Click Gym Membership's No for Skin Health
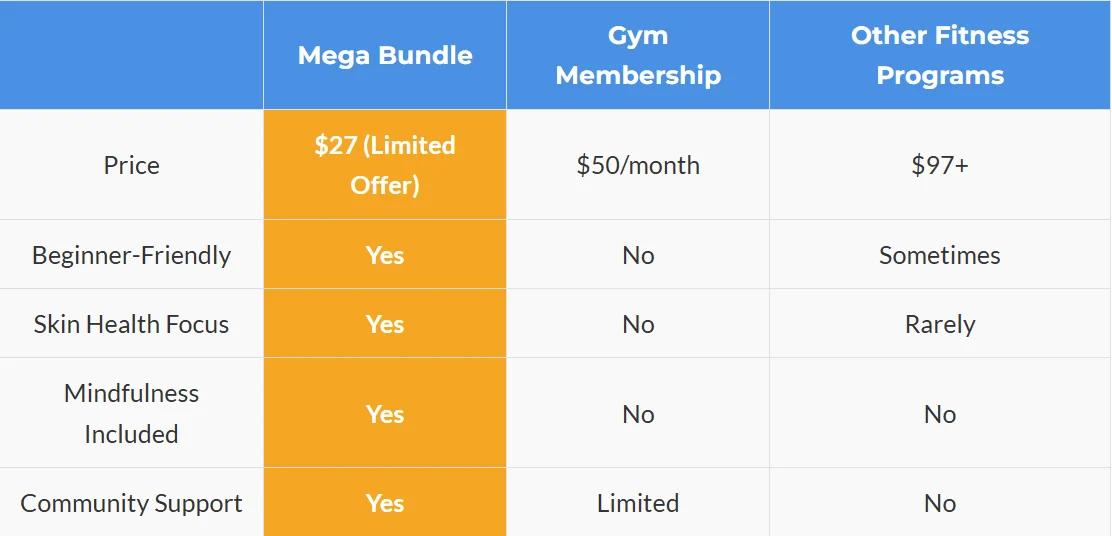Image resolution: width=1112 pixels, height=536 pixels. [x=638, y=324]
